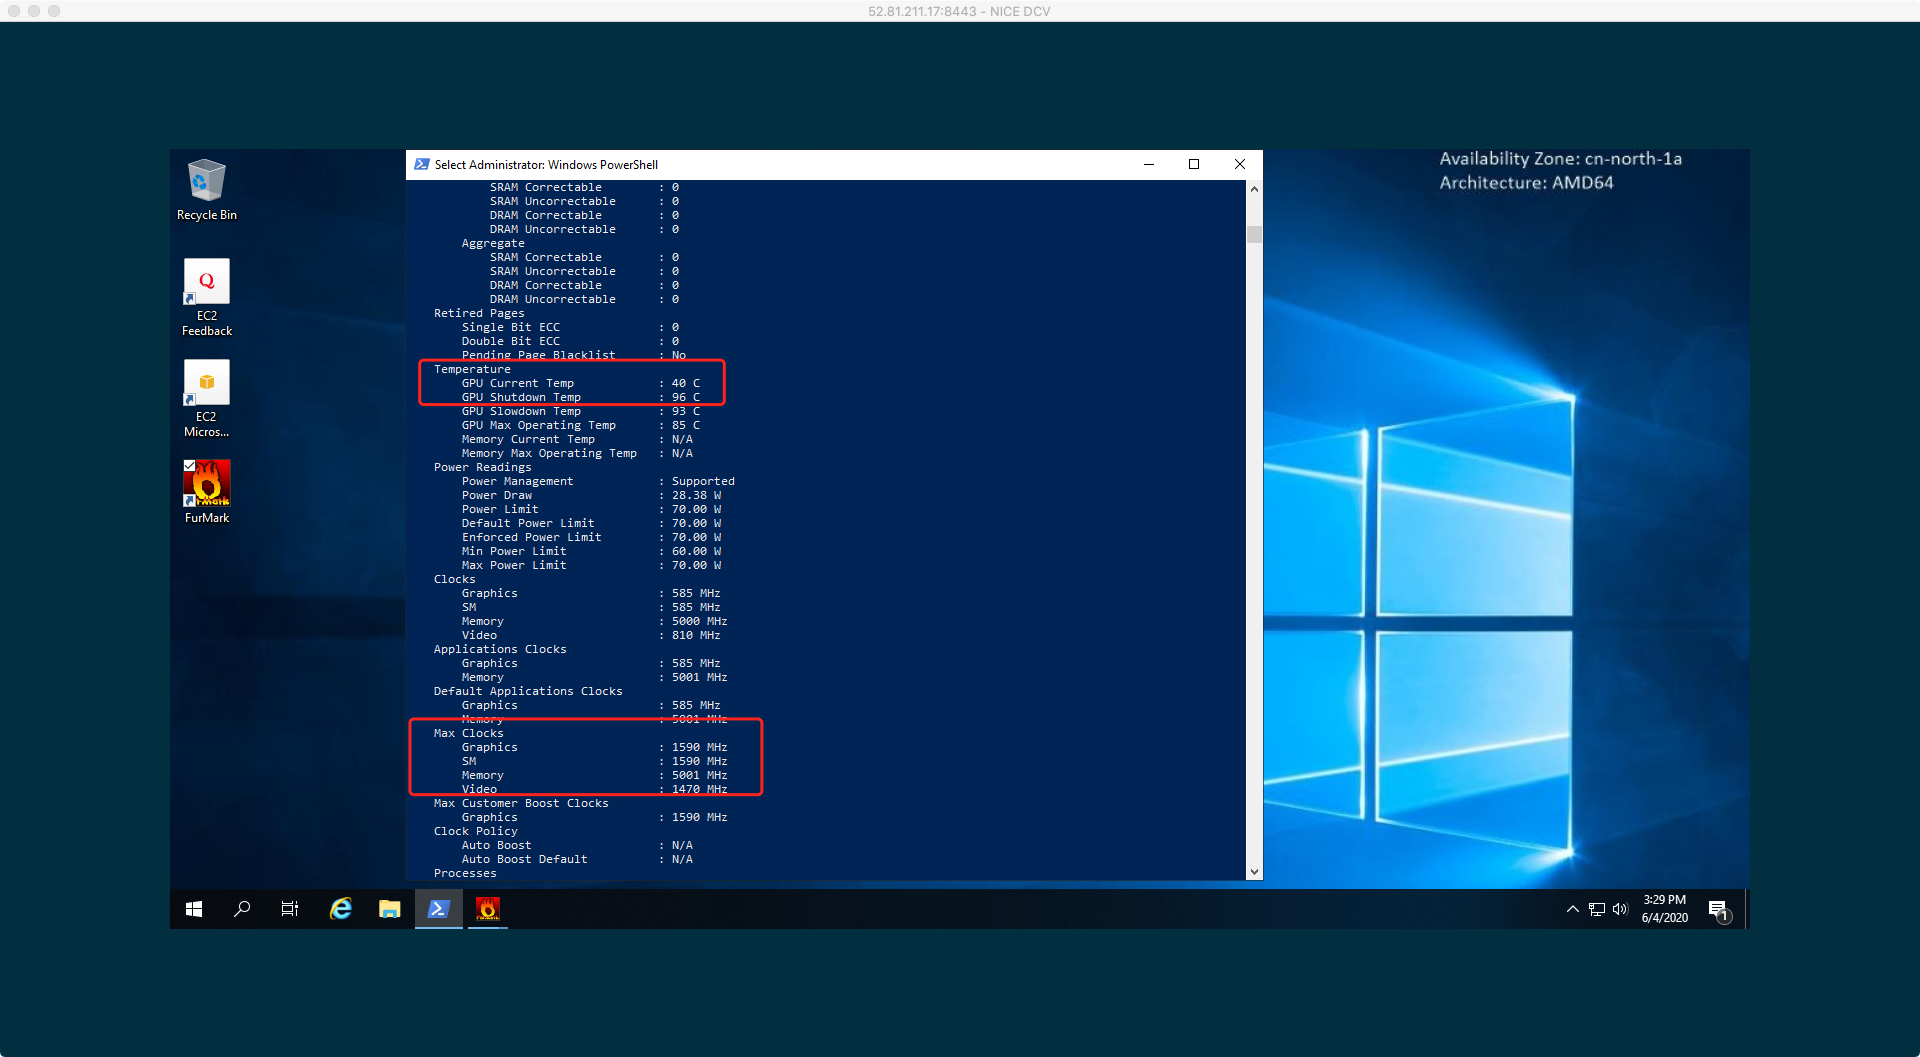Open the volume speaker tray icon
This screenshot has height=1057, width=1920.
(1620, 909)
